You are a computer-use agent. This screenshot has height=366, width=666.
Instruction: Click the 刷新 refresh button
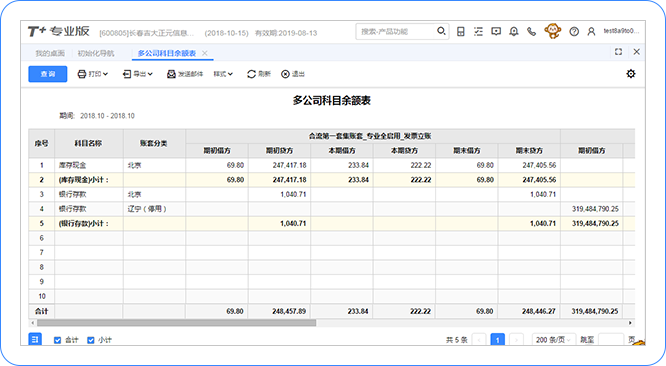tap(259, 74)
